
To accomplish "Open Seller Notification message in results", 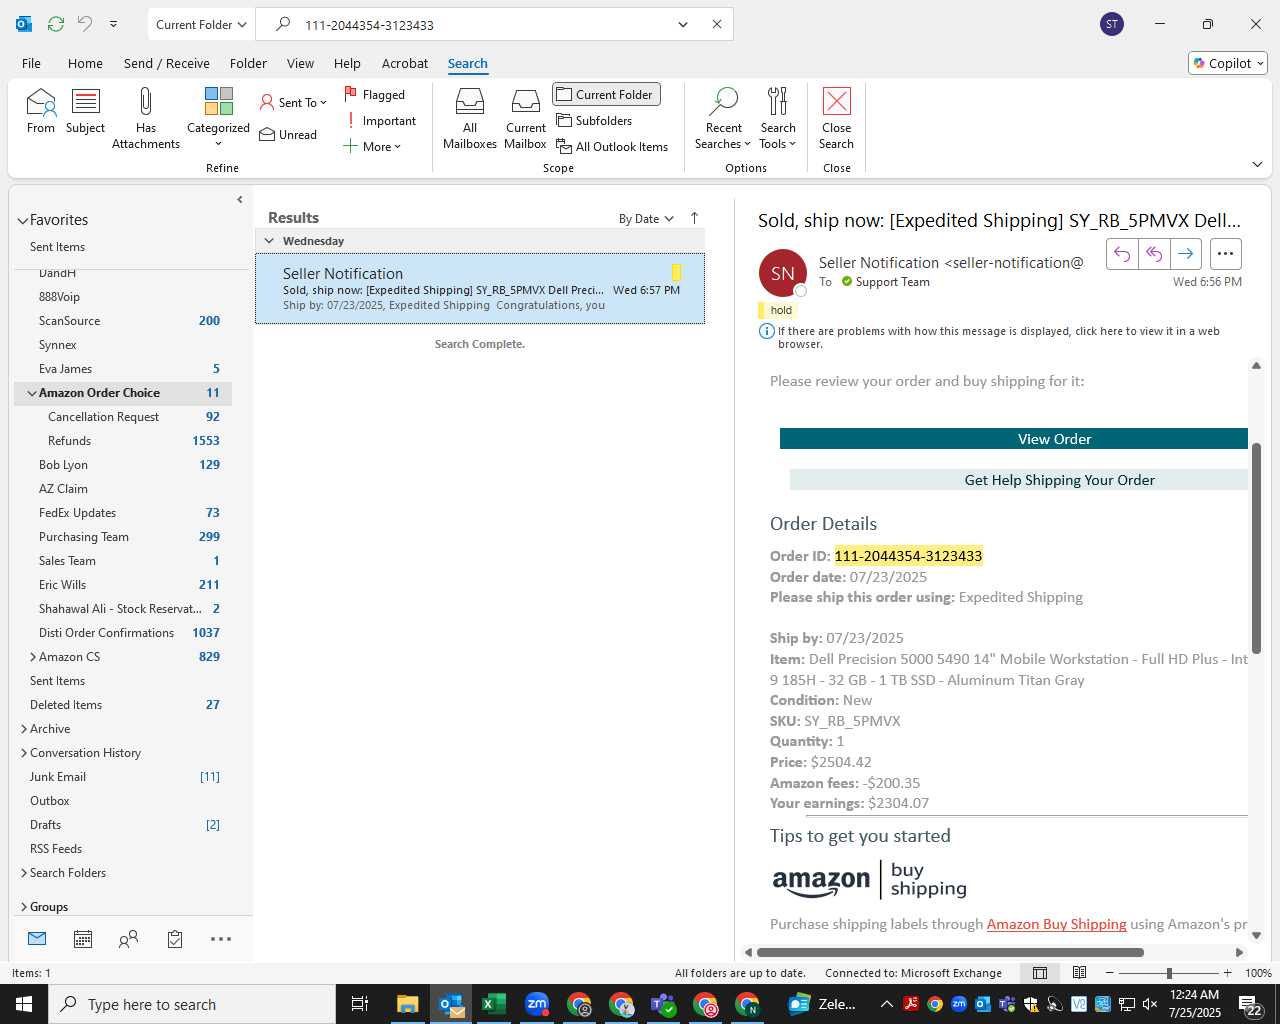I will coord(480,289).
